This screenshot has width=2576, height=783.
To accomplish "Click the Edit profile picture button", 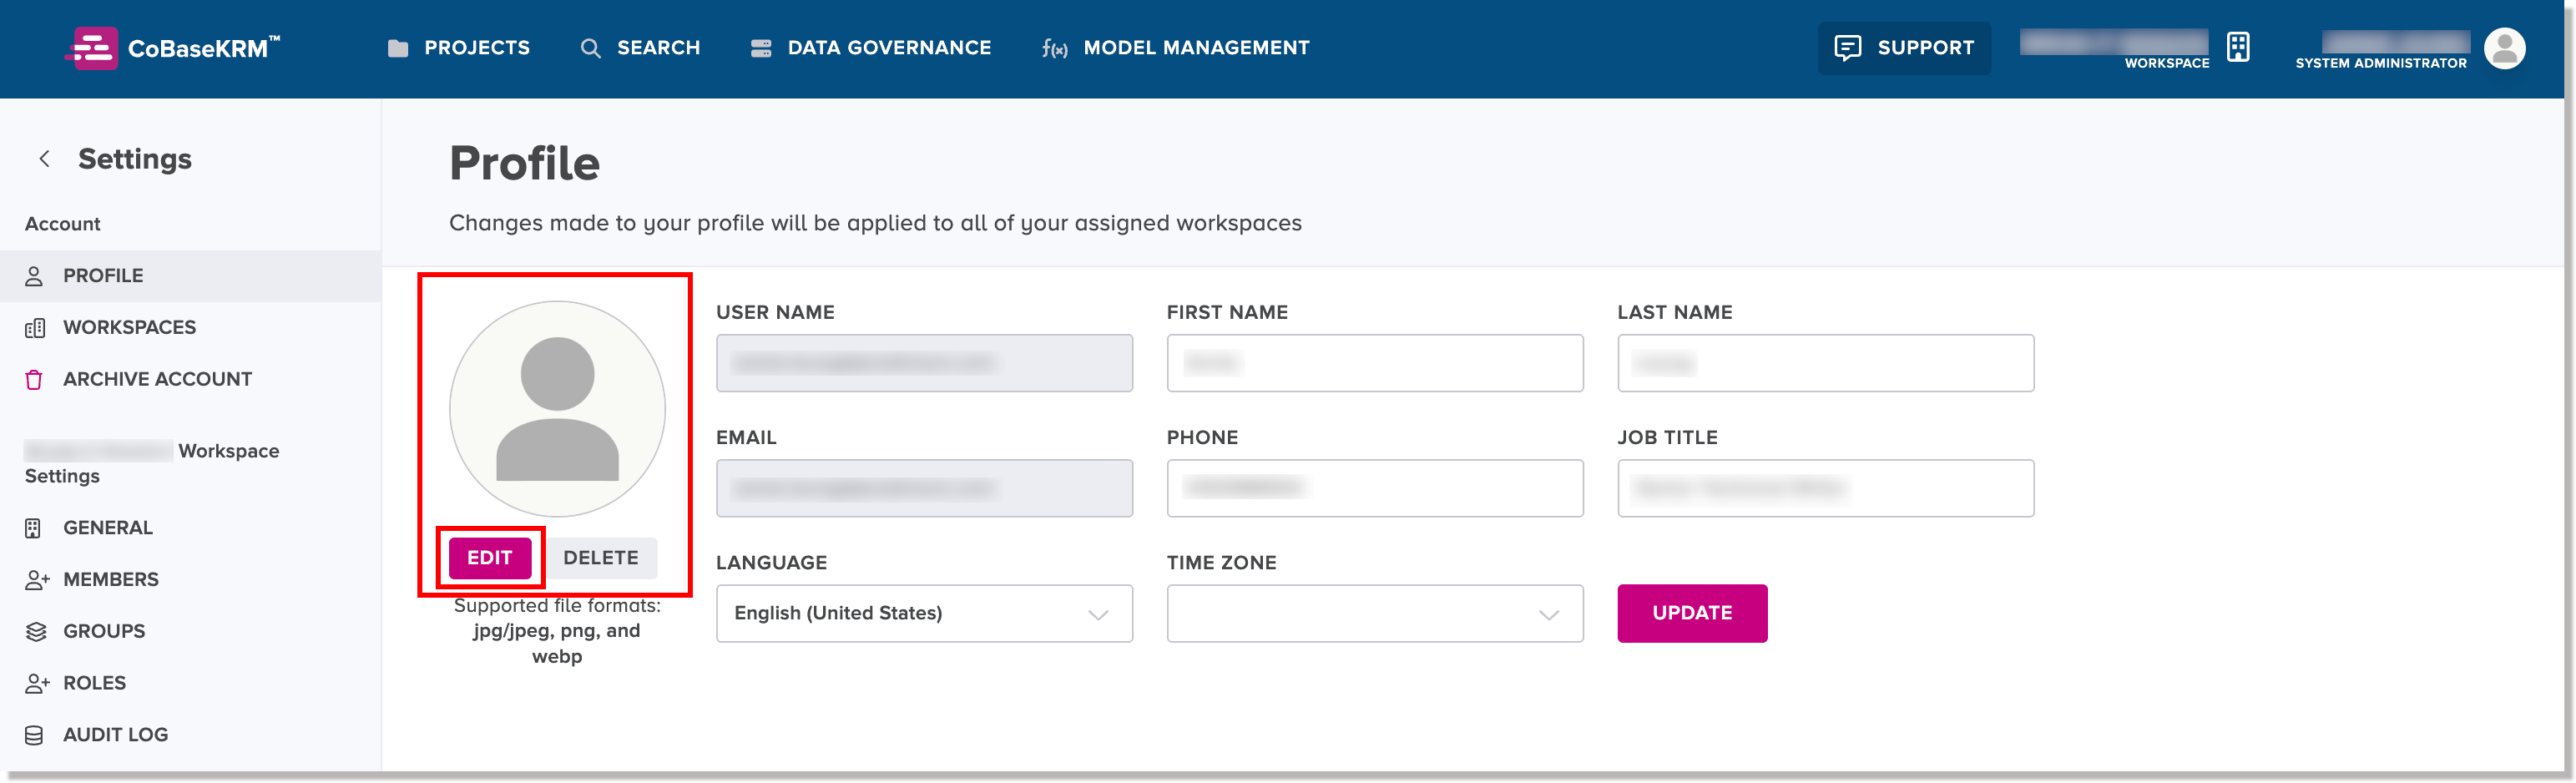I will coord(489,558).
